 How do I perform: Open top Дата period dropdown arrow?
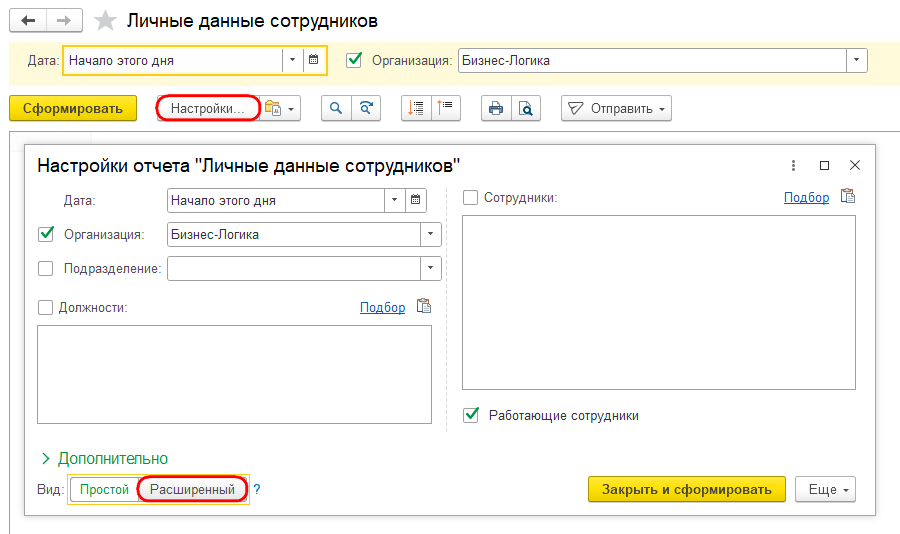(292, 60)
